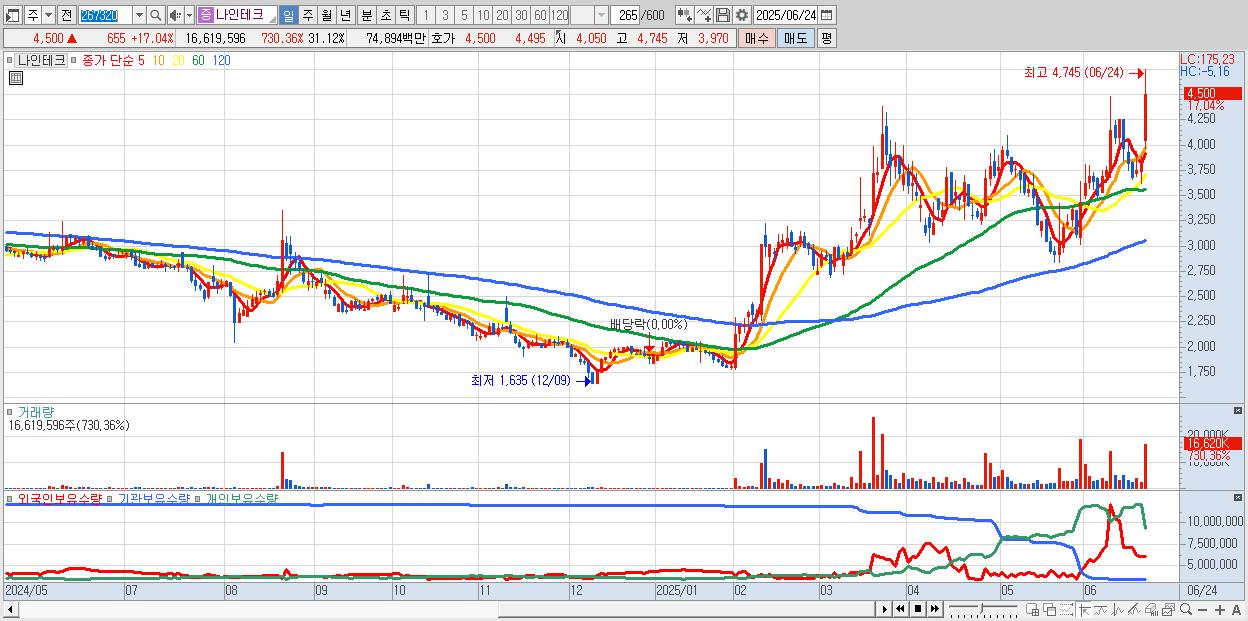The image size is (1248, 621).
Task: Click the add line indicator icon
Action: (704, 15)
